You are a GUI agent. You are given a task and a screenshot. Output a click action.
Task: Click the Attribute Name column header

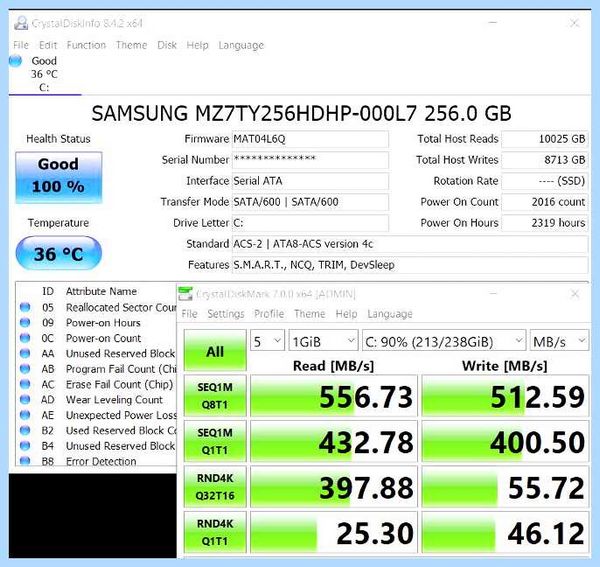pyautogui.click(x=101, y=291)
